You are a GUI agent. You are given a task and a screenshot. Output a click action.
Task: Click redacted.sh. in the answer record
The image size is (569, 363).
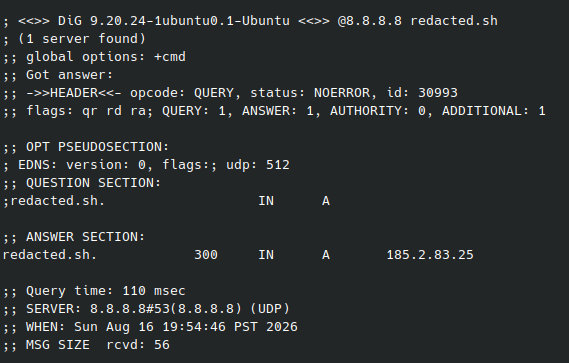pos(50,255)
